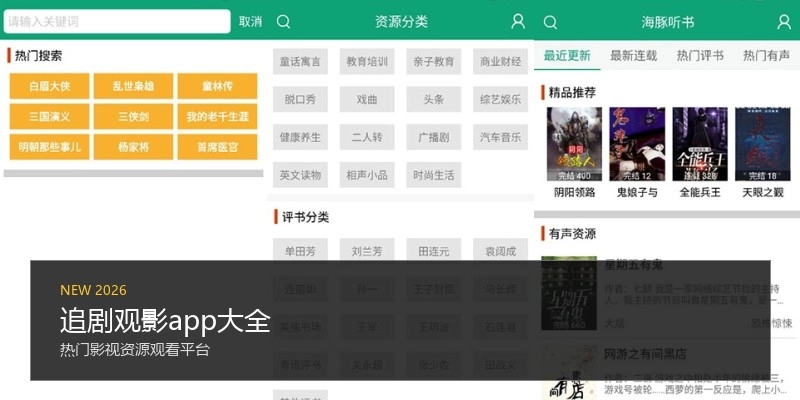Image resolution: width=800 pixels, height=400 pixels.
Task: Browse 汽车音乐 category
Action: (x=501, y=137)
